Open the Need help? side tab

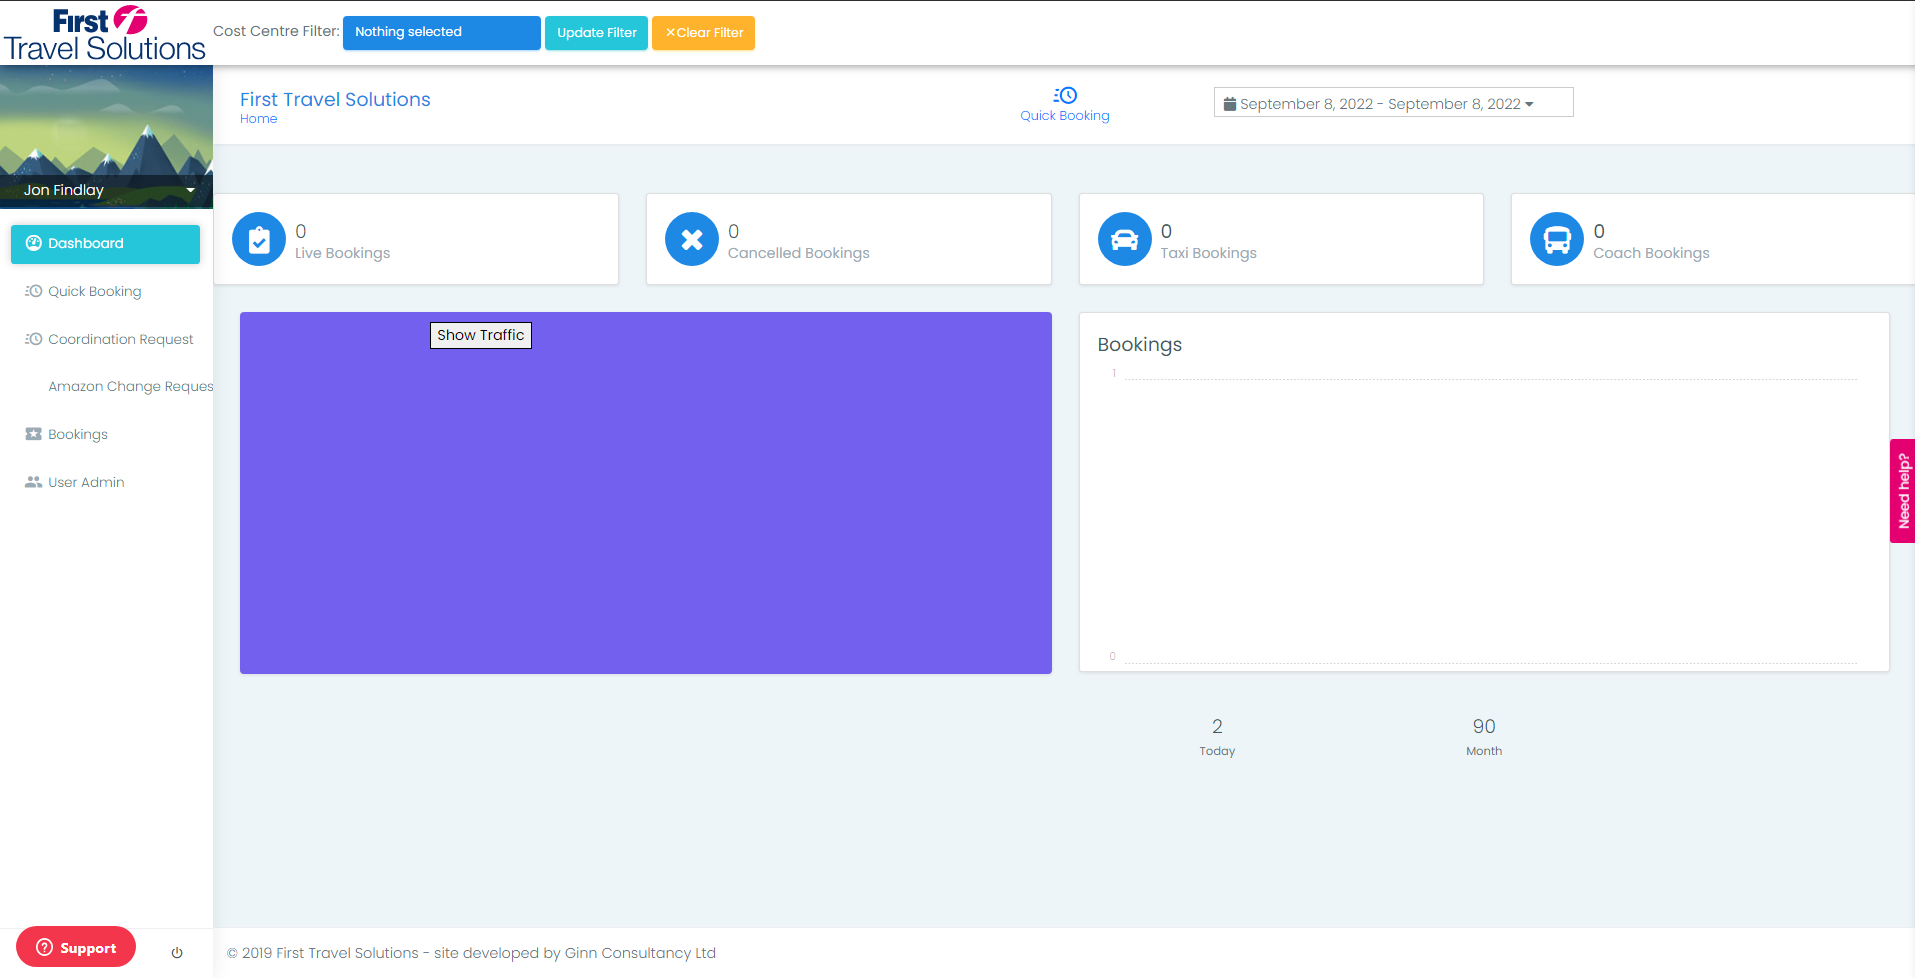pos(1902,491)
